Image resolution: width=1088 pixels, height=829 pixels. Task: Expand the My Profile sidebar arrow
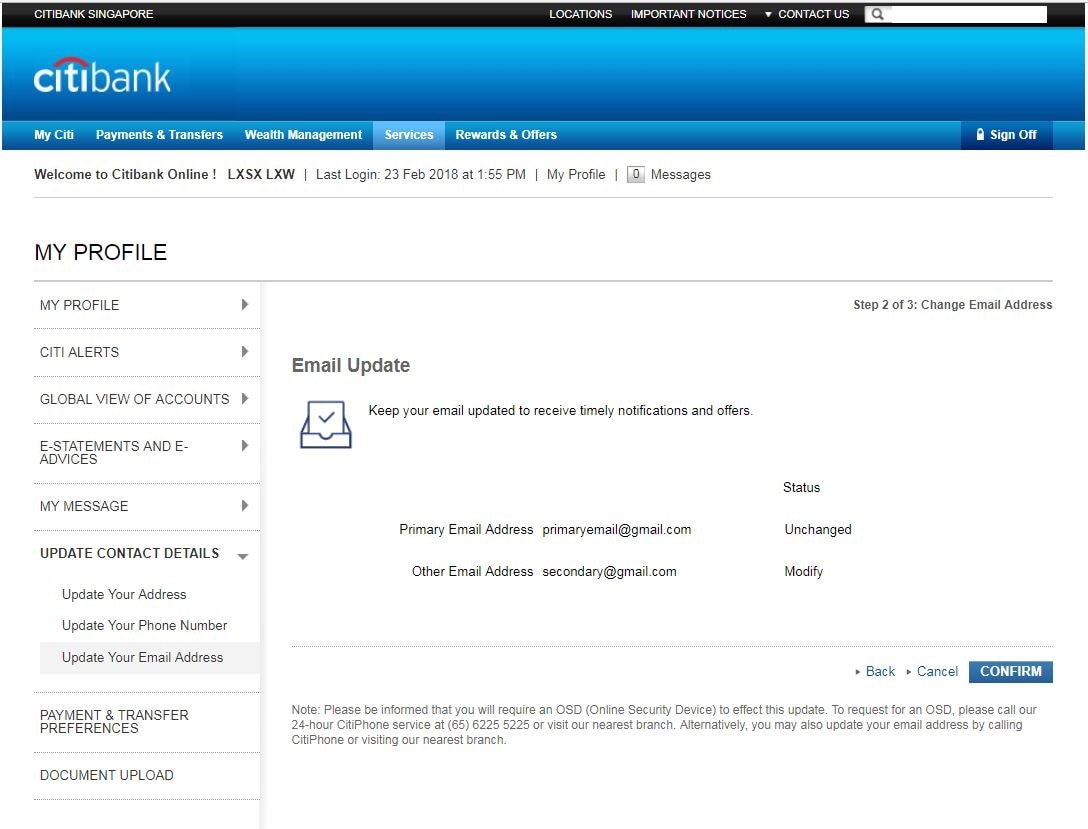pos(245,305)
